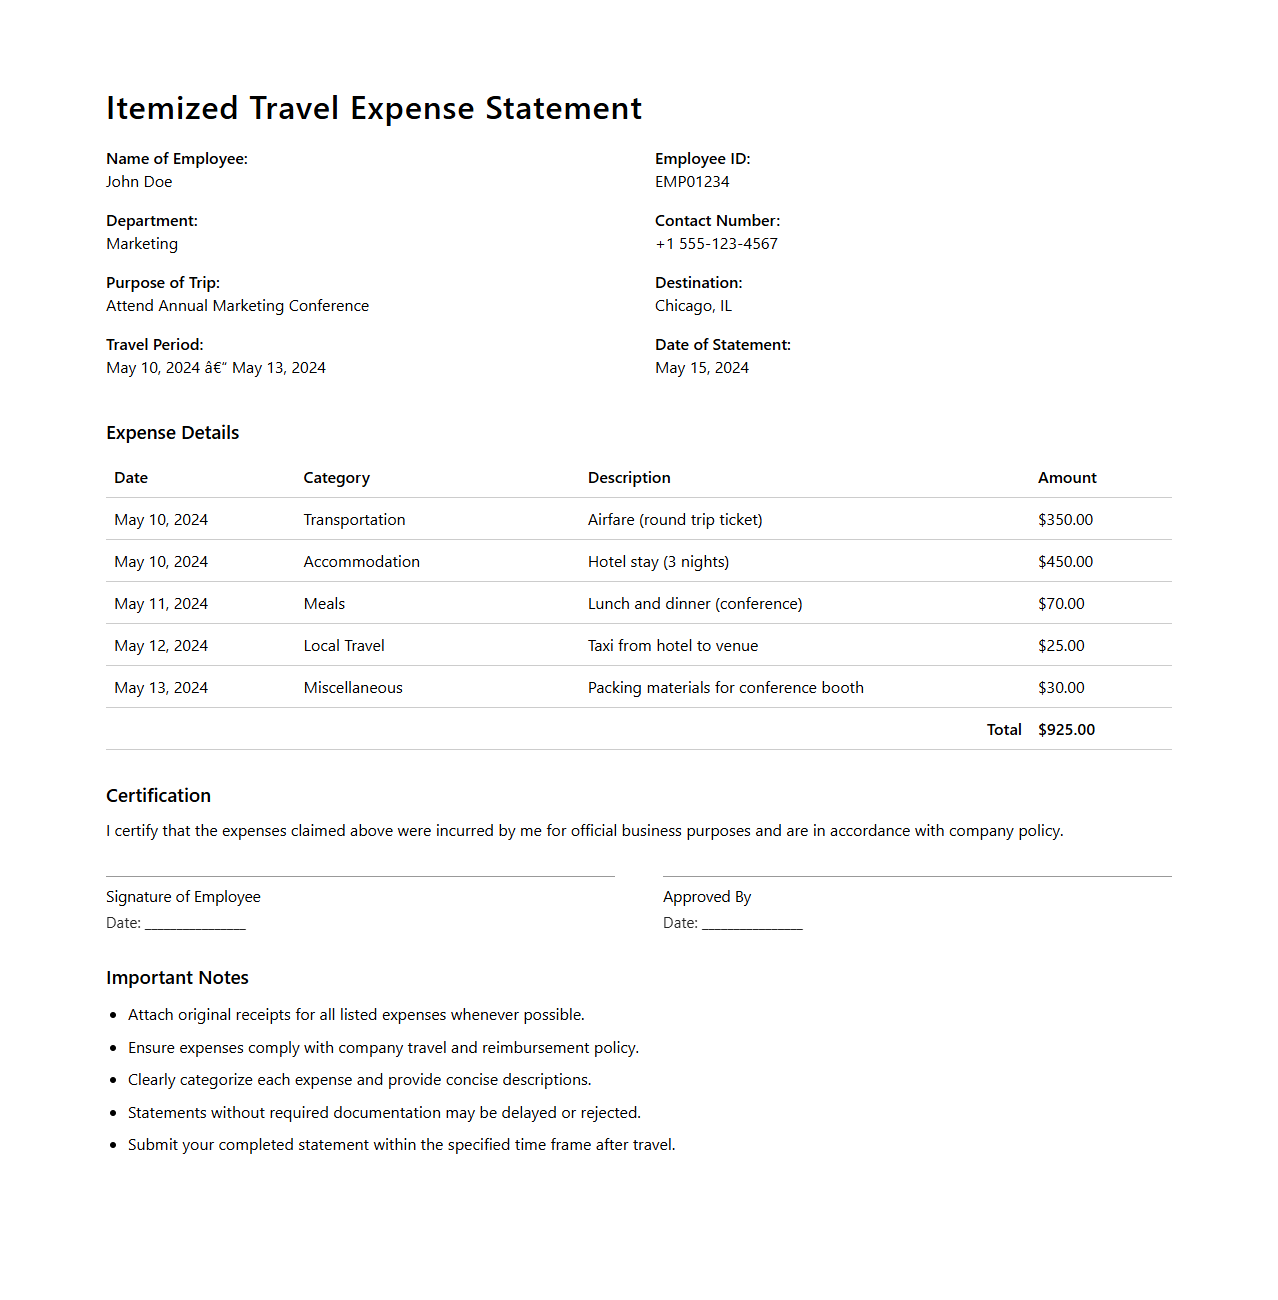Click the Signature of Employee line
The width and height of the screenshot is (1278, 1300).
(360, 876)
